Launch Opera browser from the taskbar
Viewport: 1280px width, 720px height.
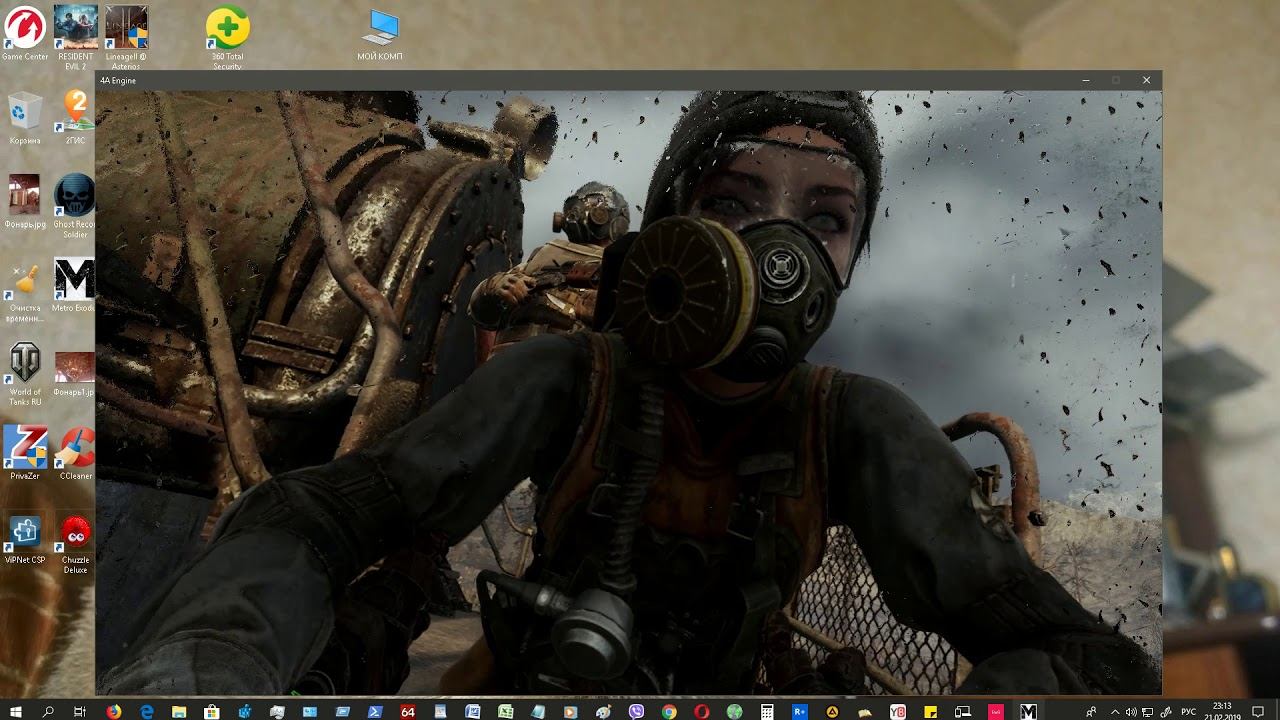point(702,711)
